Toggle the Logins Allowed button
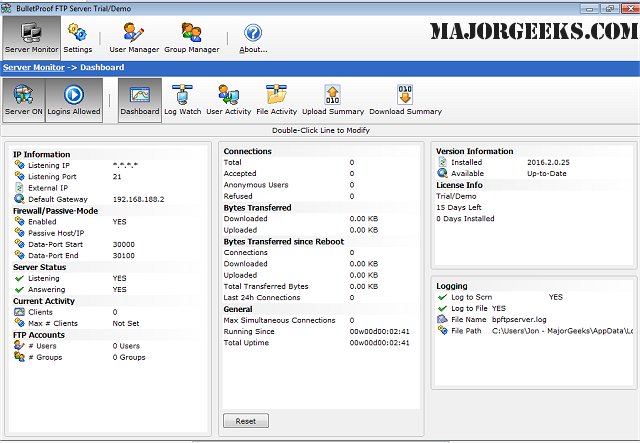 pyautogui.click(x=74, y=100)
